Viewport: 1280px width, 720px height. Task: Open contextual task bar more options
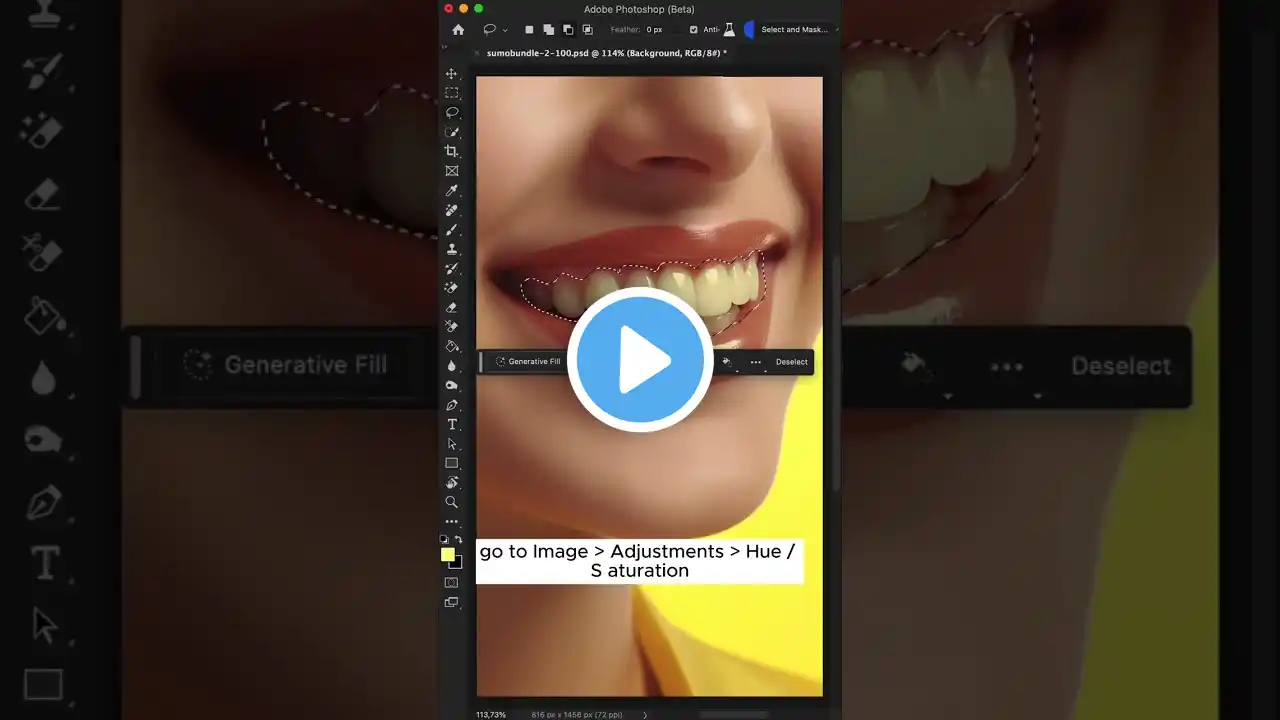pos(756,362)
